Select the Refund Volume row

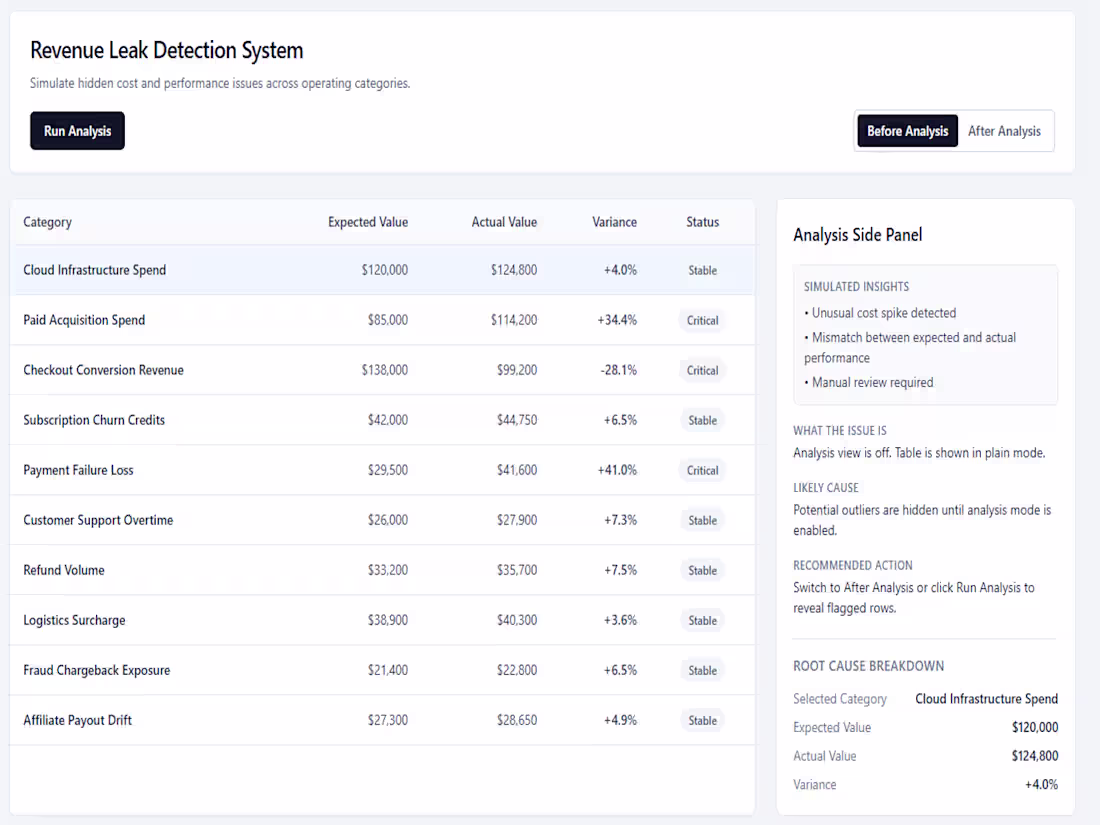pyautogui.click(x=64, y=570)
